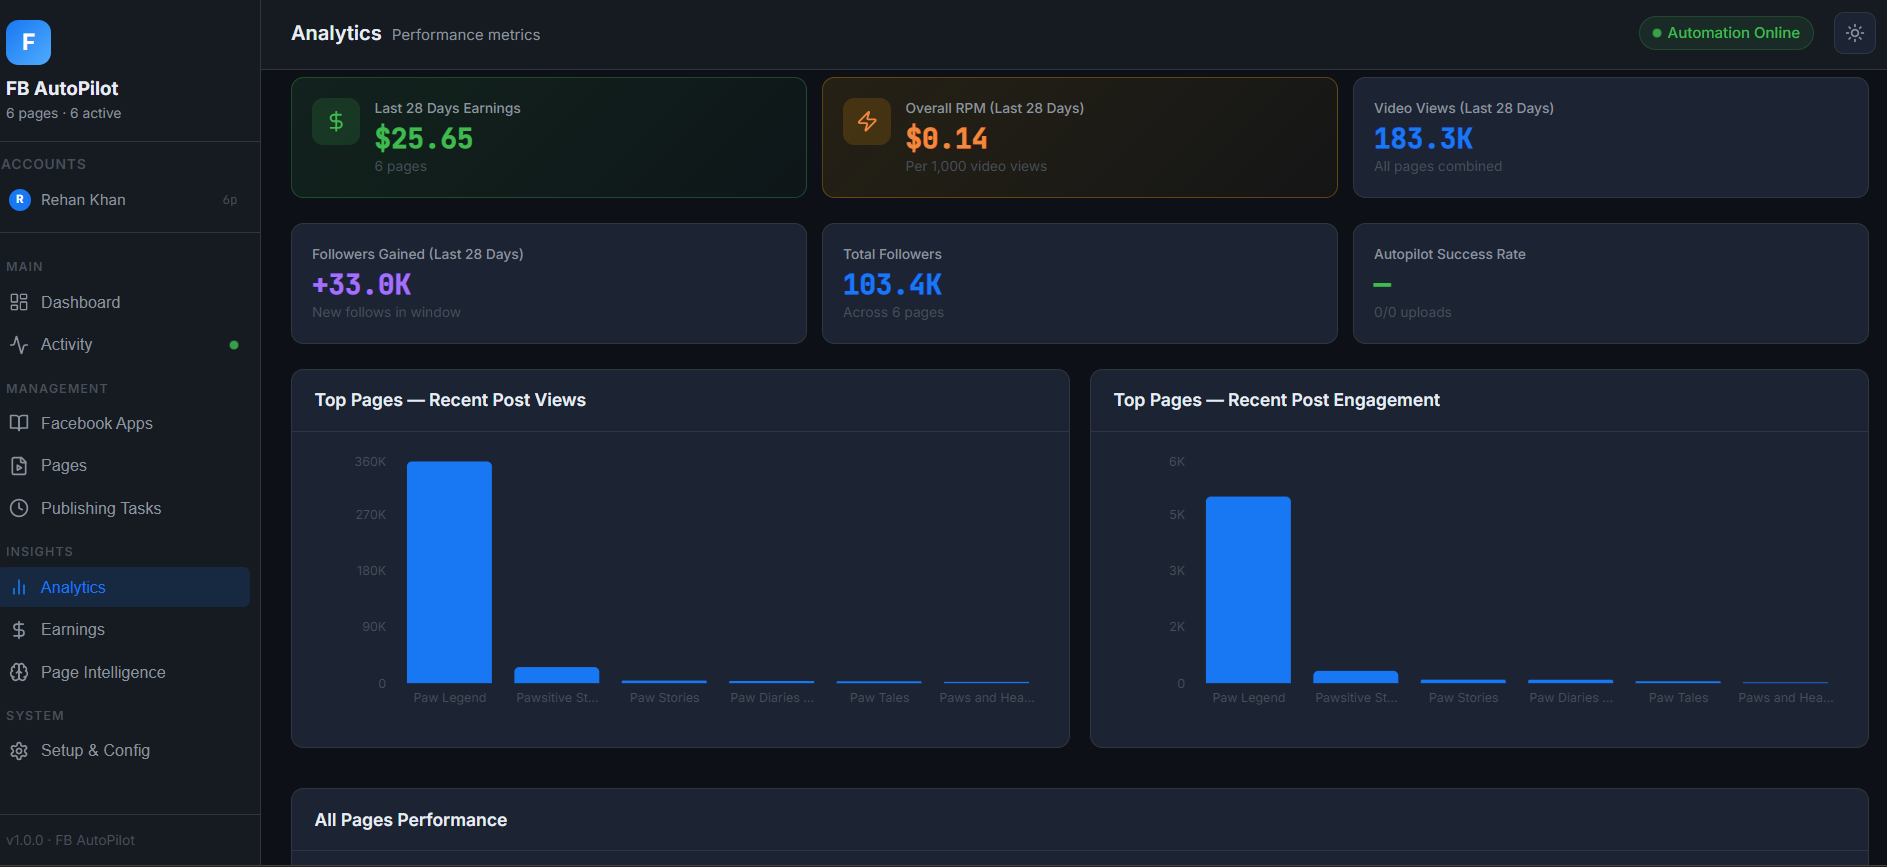The height and width of the screenshot is (867, 1887).
Task: Click the Analytics bar chart icon
Action: (x=19, y=587)
